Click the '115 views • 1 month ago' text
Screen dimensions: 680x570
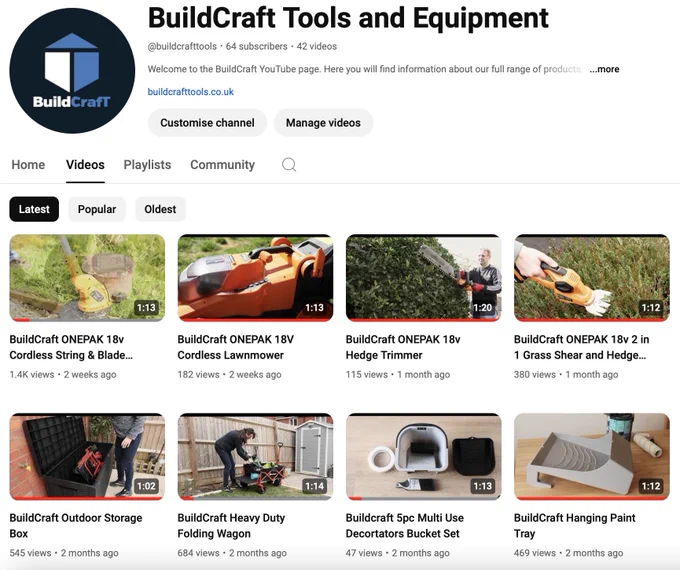click(398, 374)
